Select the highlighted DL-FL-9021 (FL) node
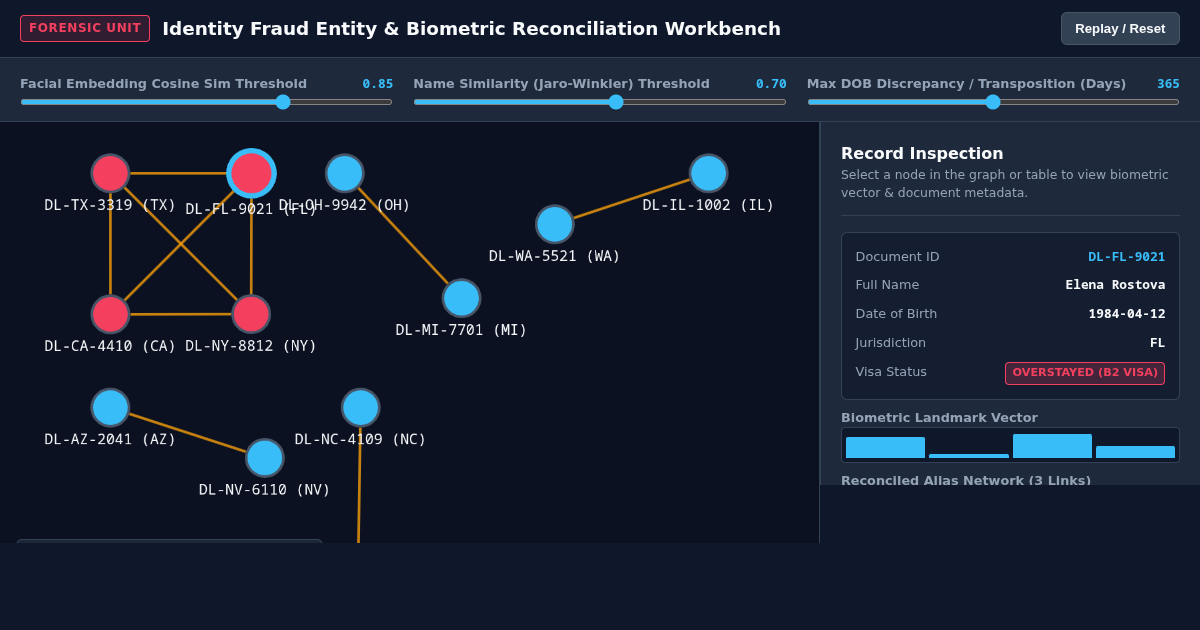1200x630 pixels. 251,173
